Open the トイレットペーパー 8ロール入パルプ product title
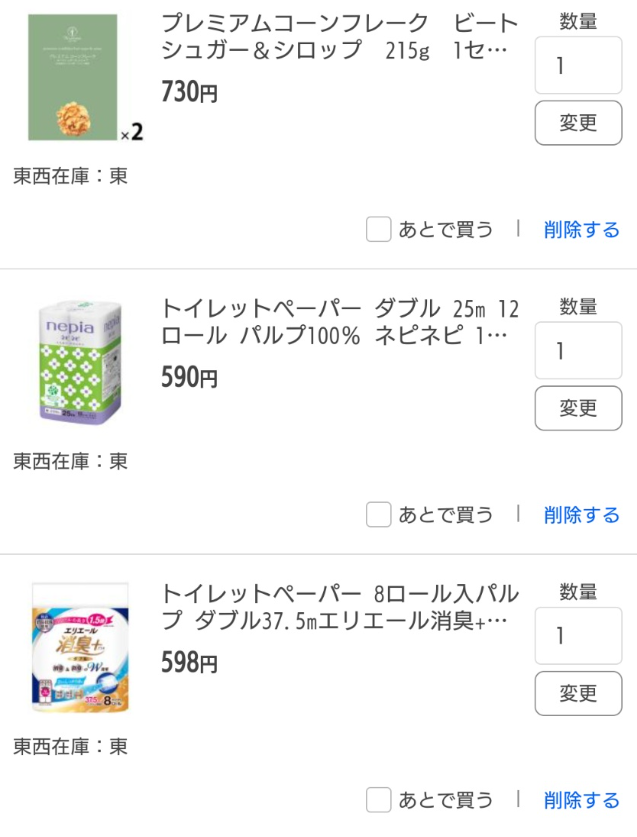 click(x=340, y=607)
